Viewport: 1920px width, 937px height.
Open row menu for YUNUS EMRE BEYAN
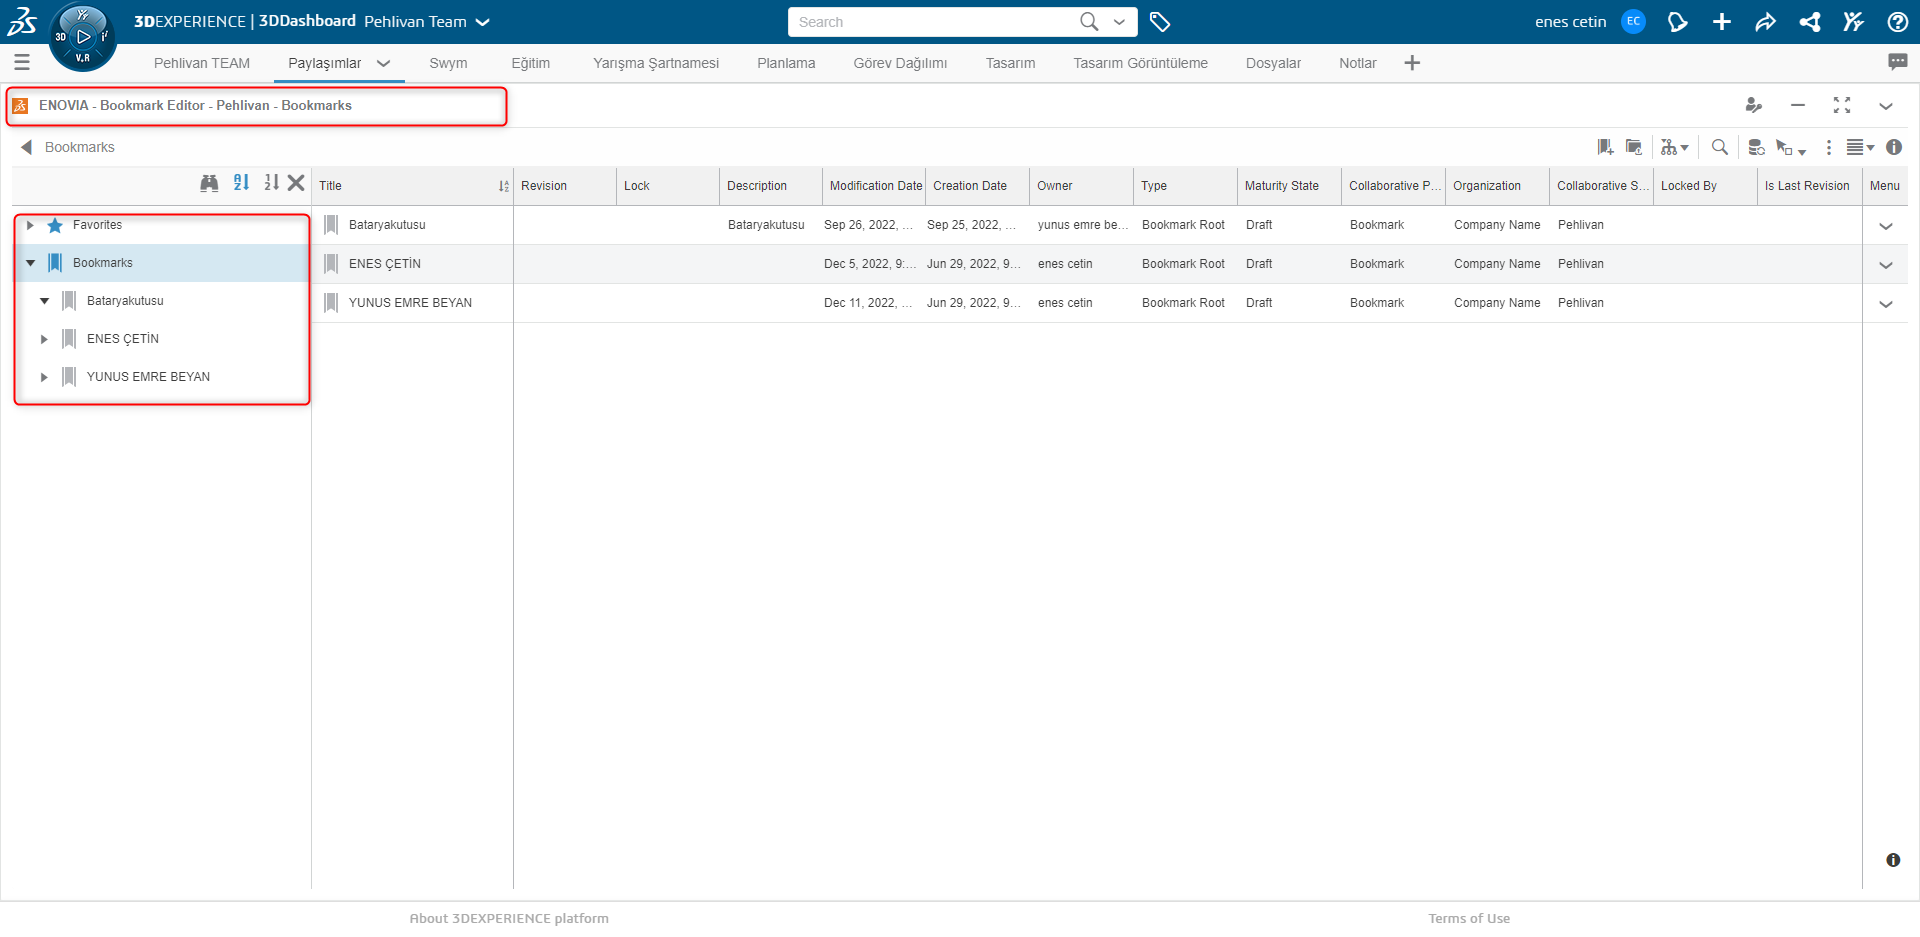(x=1886, y=304)
